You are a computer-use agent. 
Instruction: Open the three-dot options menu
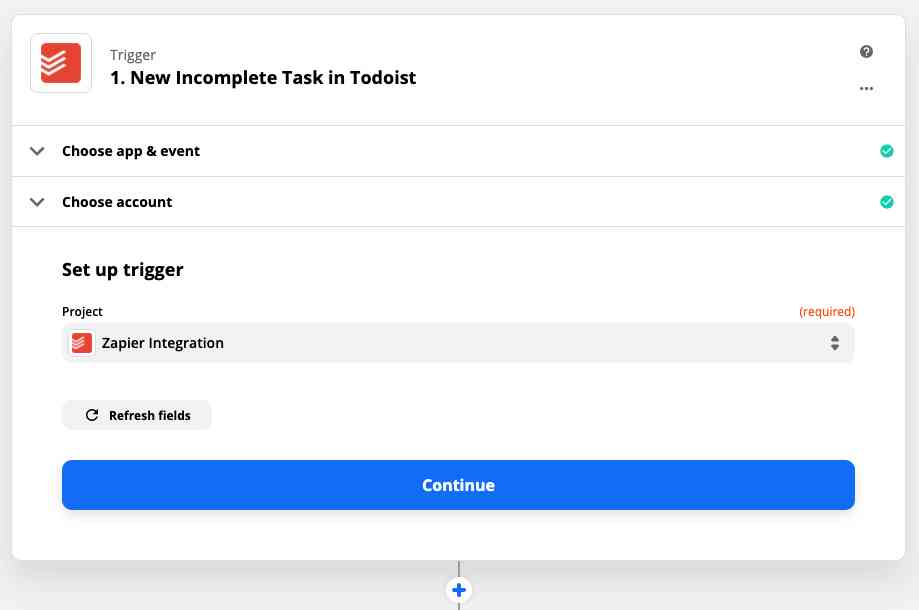pyautogui.click(x=866, y=88)
